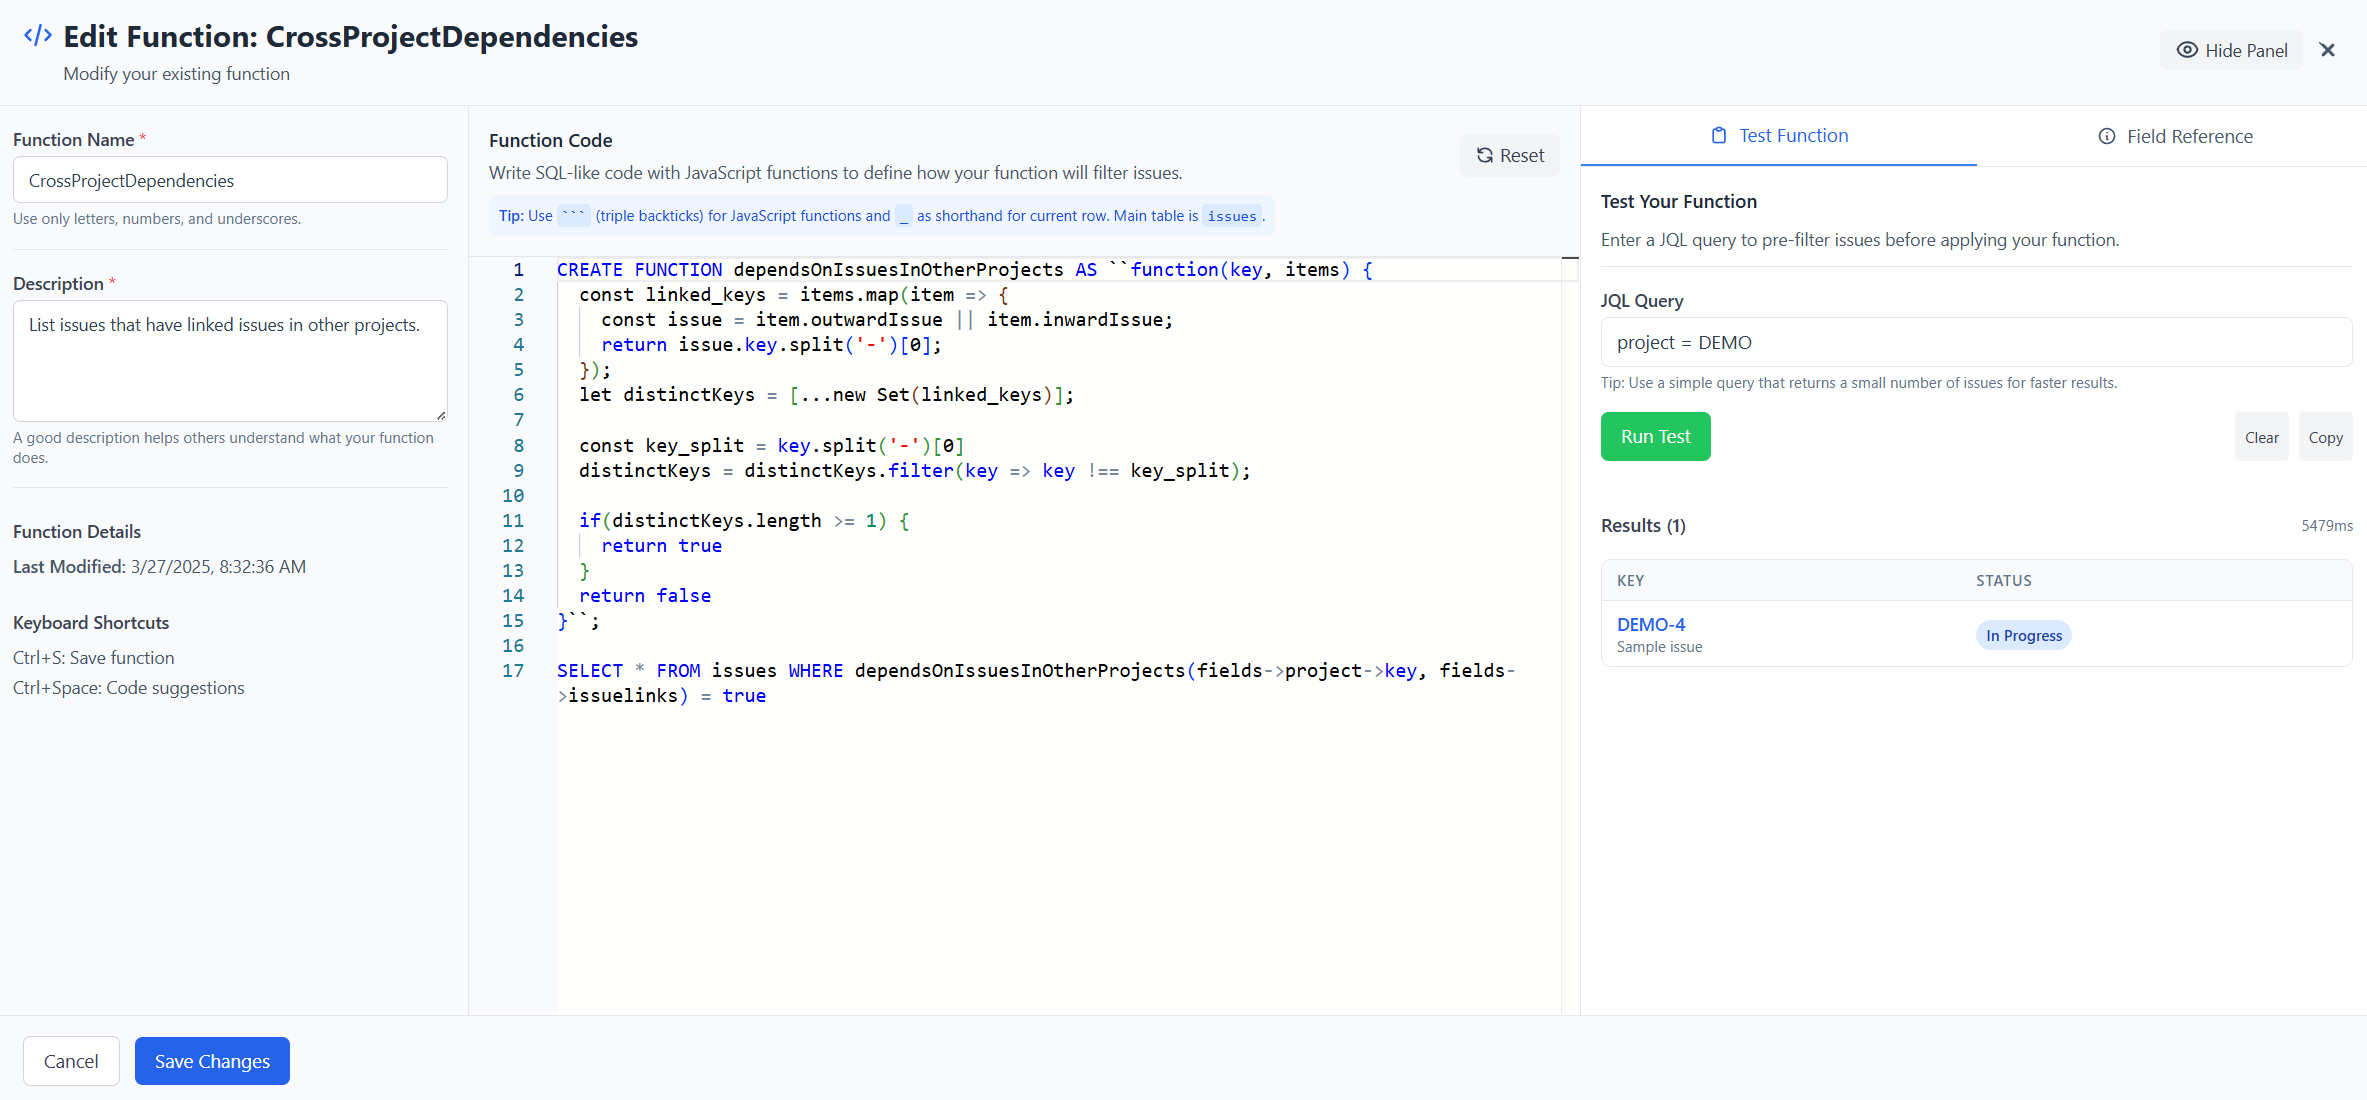The image size is (2367, 1100).
Task: Click inside the Description textarea
Action: pos(230,361)
